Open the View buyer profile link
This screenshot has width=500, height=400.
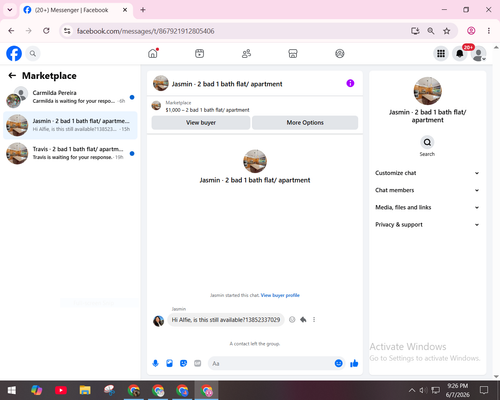[280, 295]
